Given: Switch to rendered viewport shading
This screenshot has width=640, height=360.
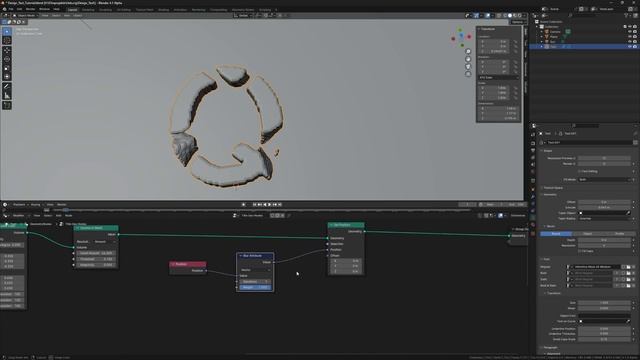Looking at the screenshot, I should pos(520,16).
